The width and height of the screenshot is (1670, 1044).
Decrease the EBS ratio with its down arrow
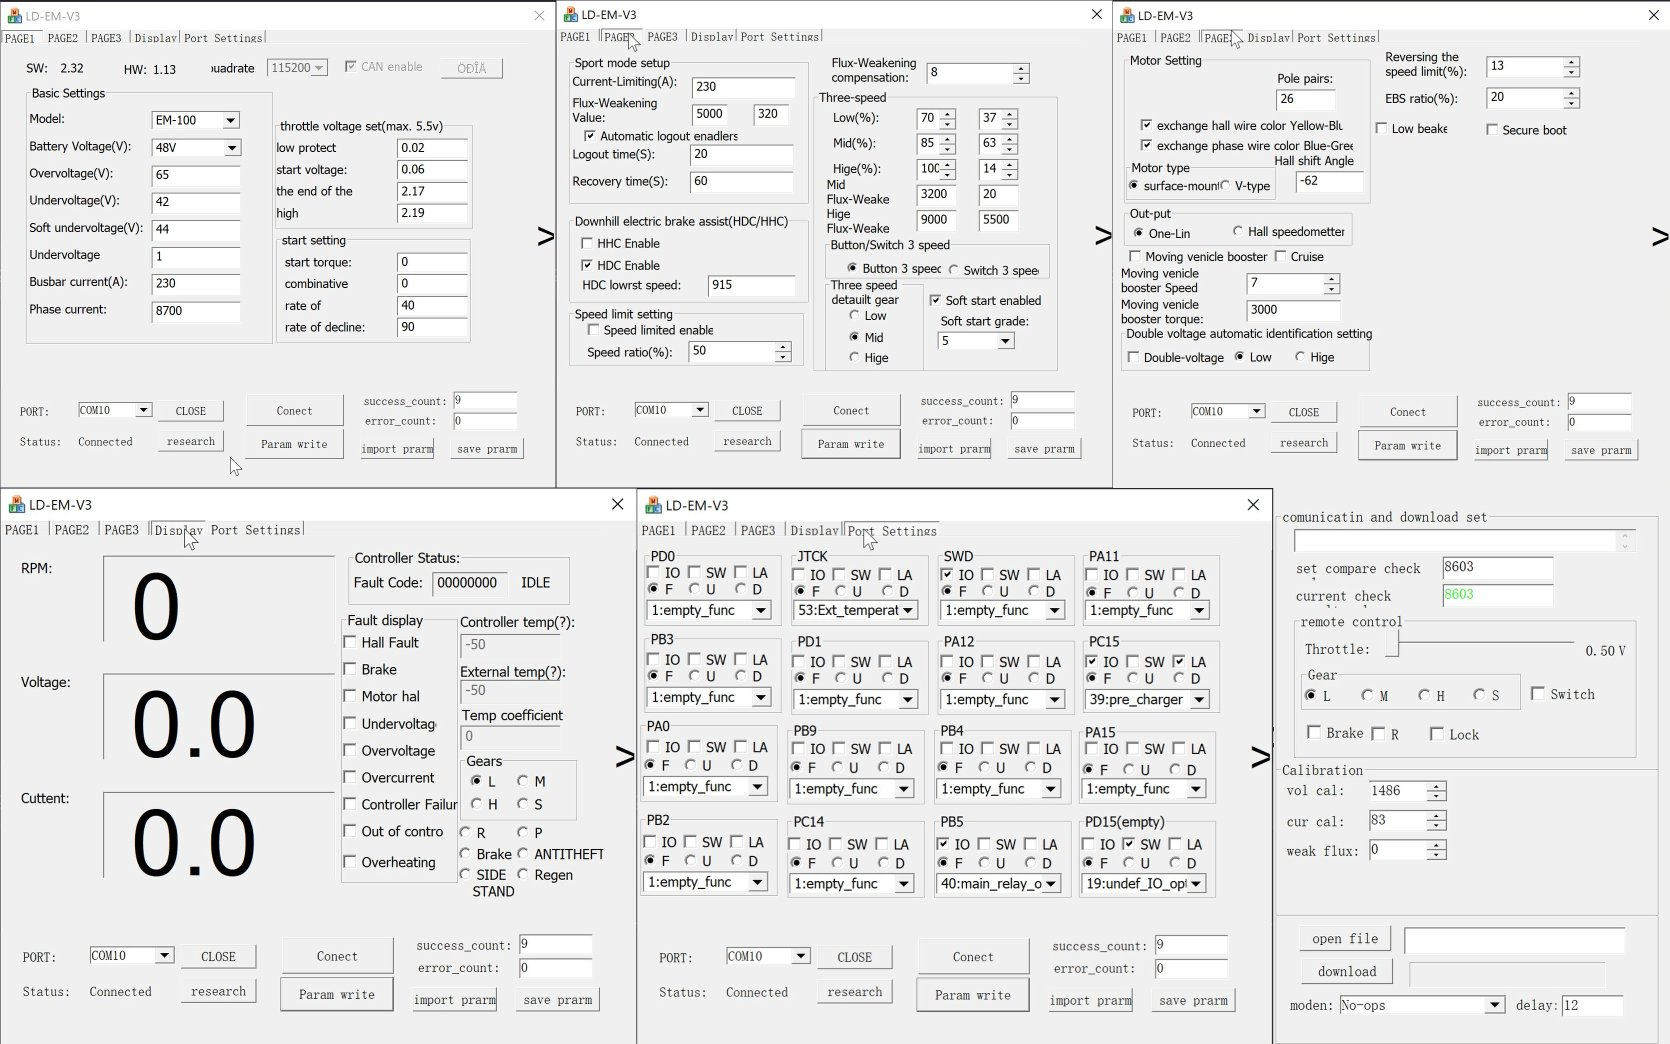click(x=1571, y=102)
